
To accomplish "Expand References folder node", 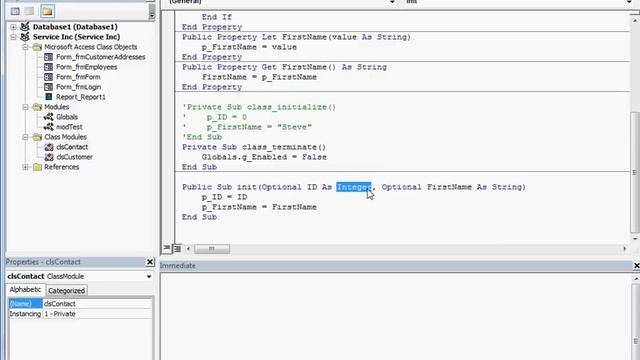I will (x=25, y=167).
